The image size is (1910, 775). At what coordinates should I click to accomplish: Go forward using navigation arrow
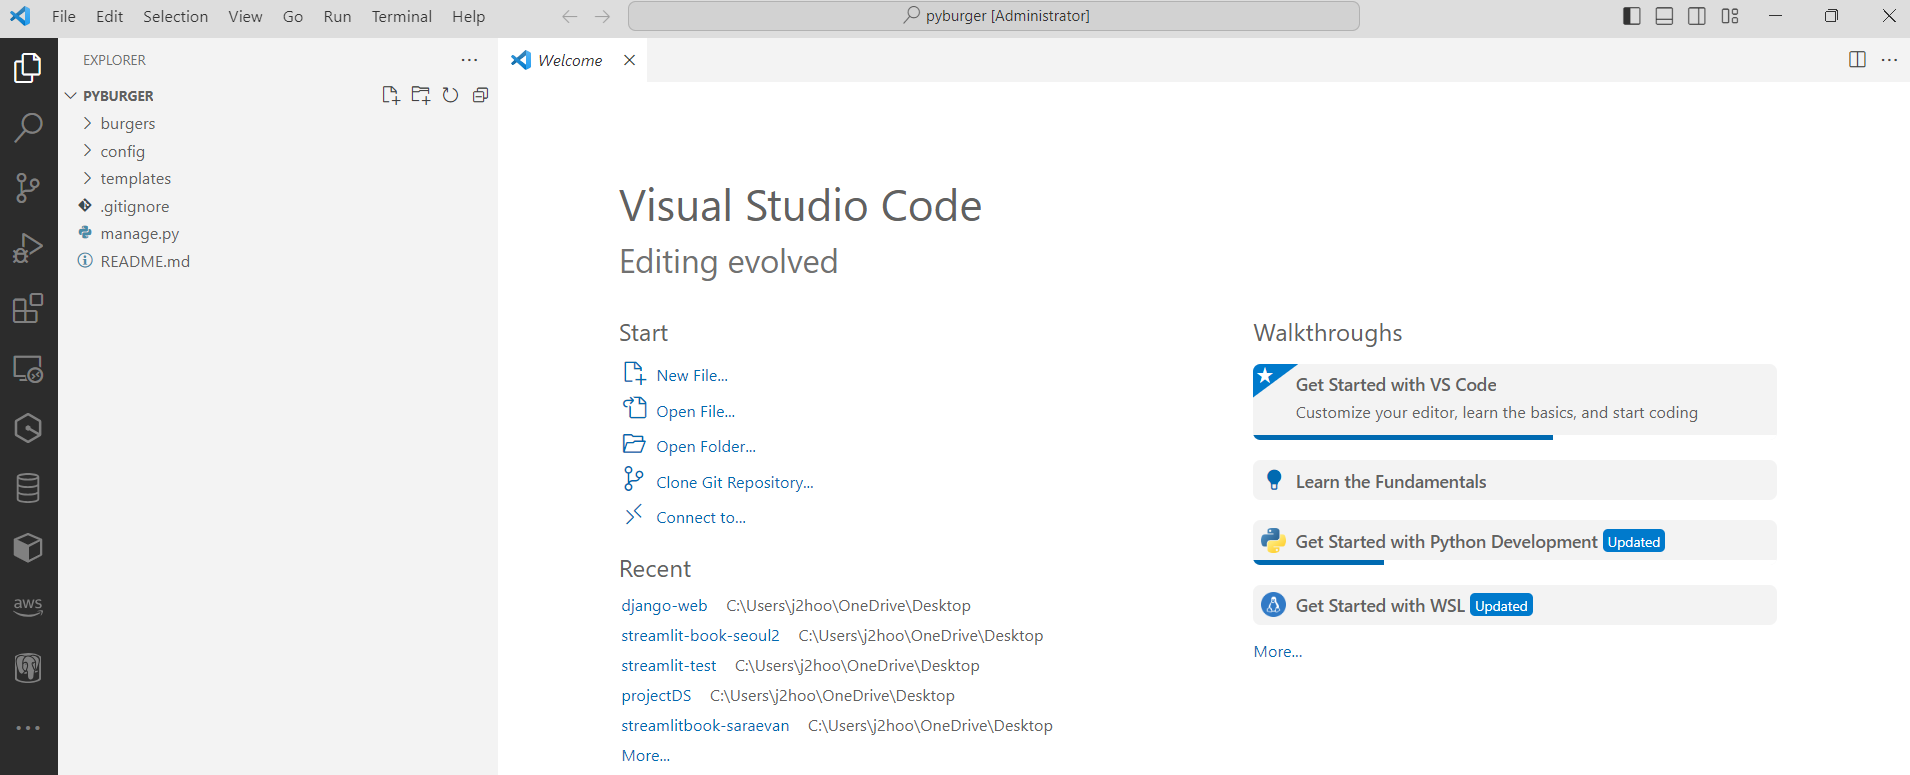click(602, 16)
